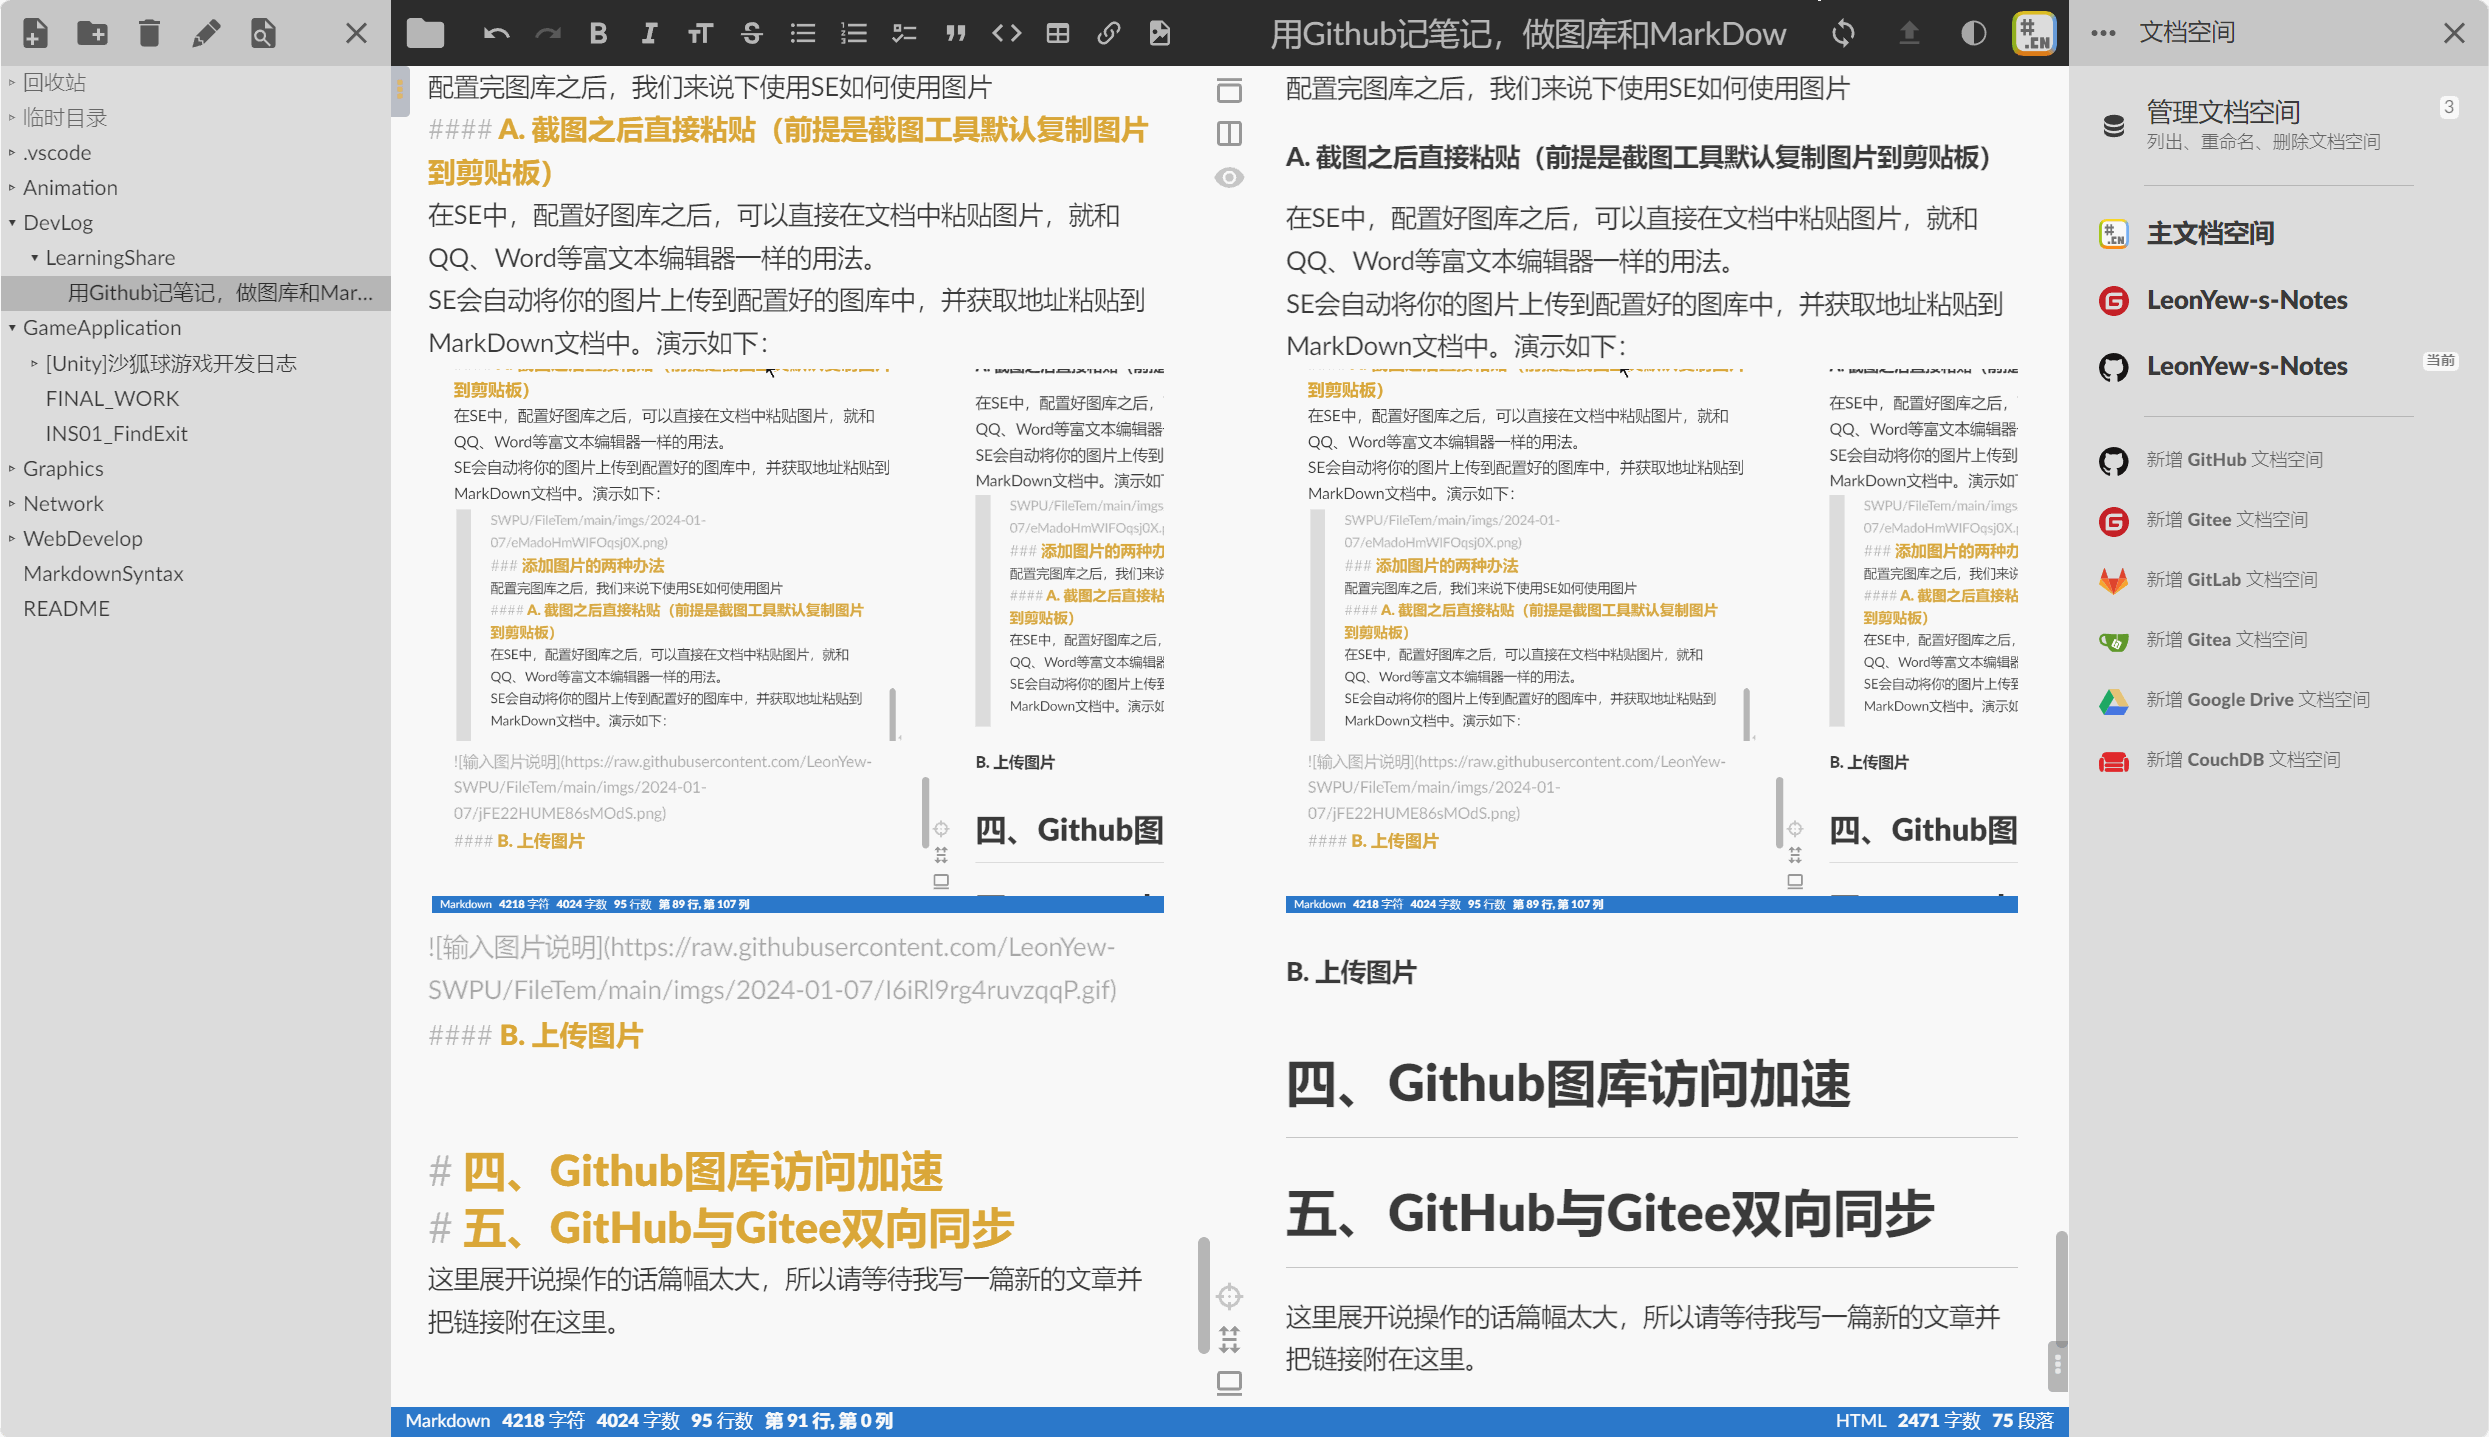Create a new folder in explorer
2489x1437 pixels.
[x=92, y=34]
